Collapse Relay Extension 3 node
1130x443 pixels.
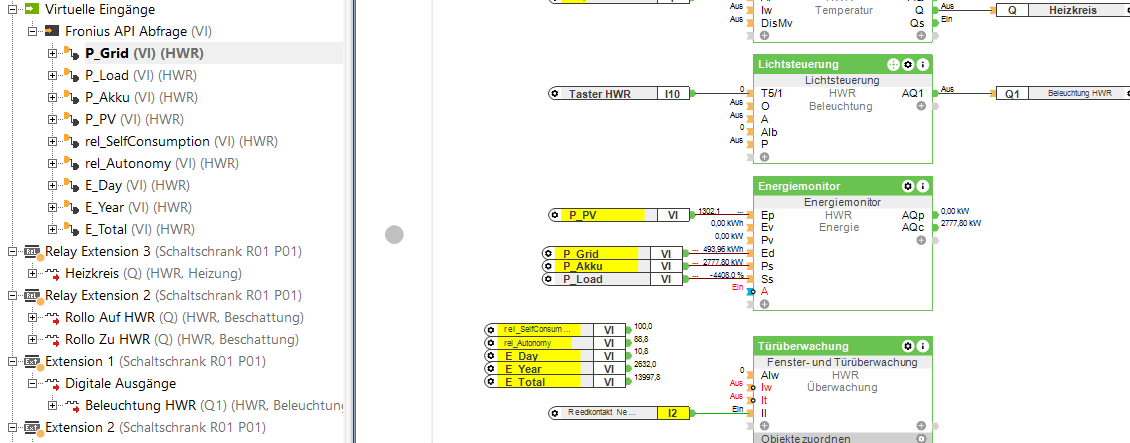click(12, 251)
